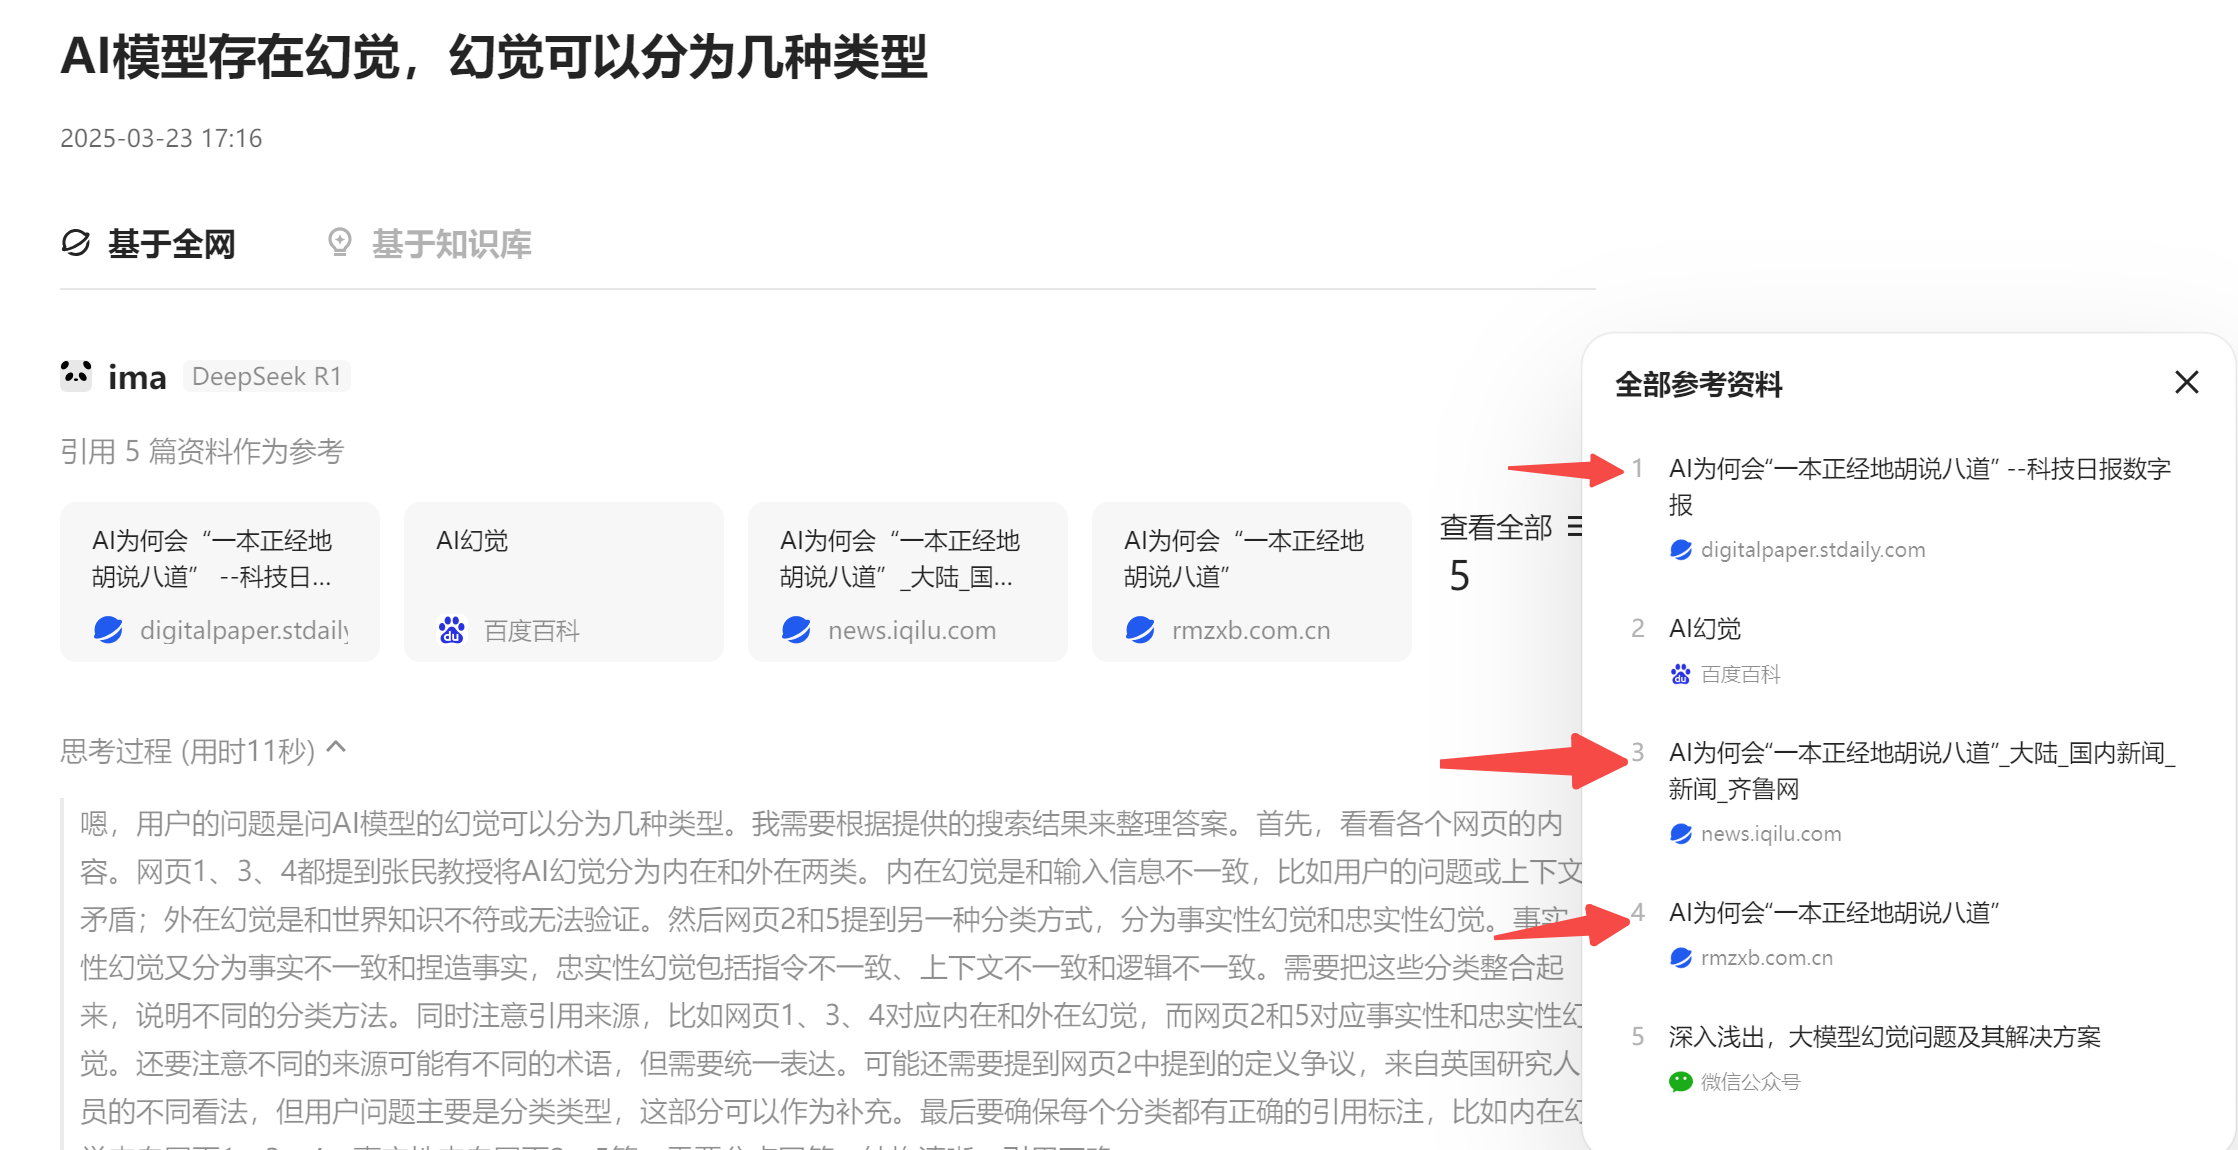Click the browser icon next to news.iqilu.com in panel
The image size is (2238, 1150).
(x=1680, y=834)
